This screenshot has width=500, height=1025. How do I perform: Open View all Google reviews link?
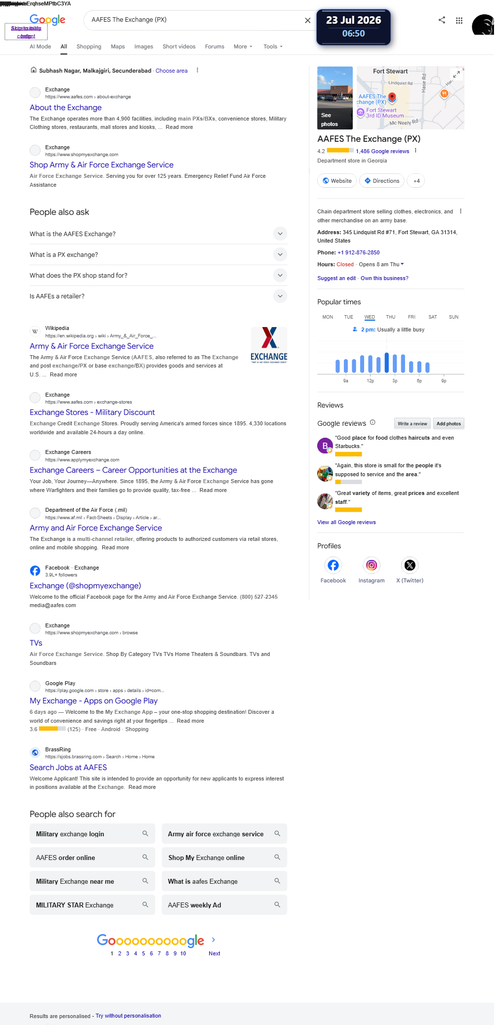(x=346, y=522)
